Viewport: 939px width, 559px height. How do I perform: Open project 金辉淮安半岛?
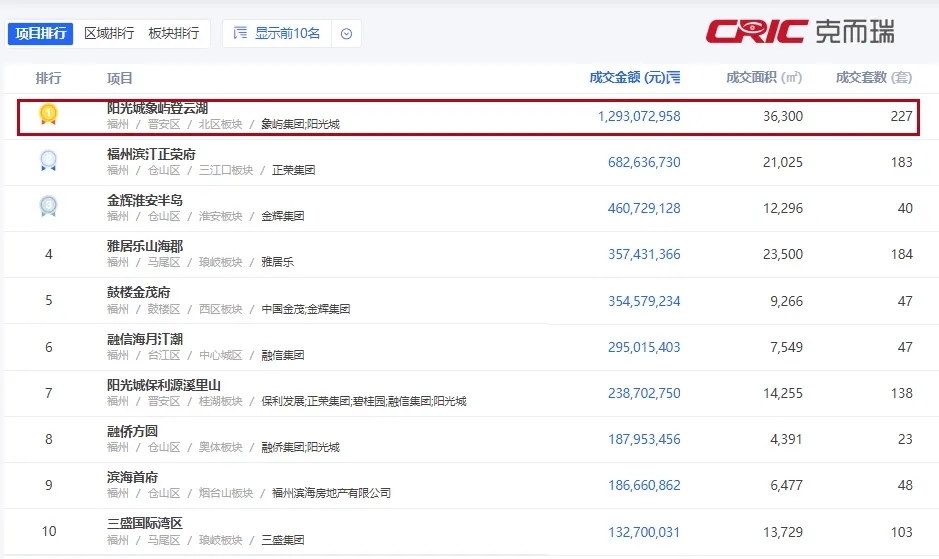pyautogui.click(x=145, y=200)
